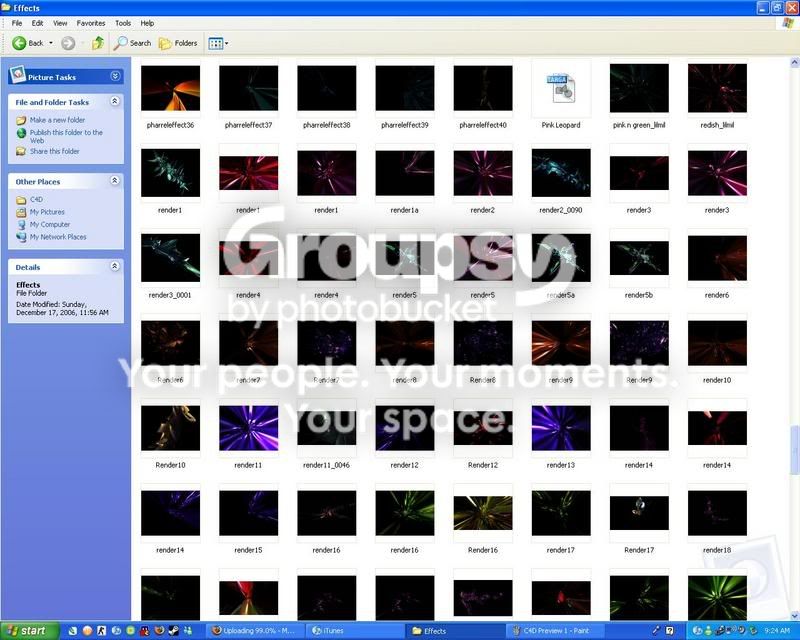Go up one folder level
The height and width of the screenshot is (640, 800).
click(x=98, y=43)
